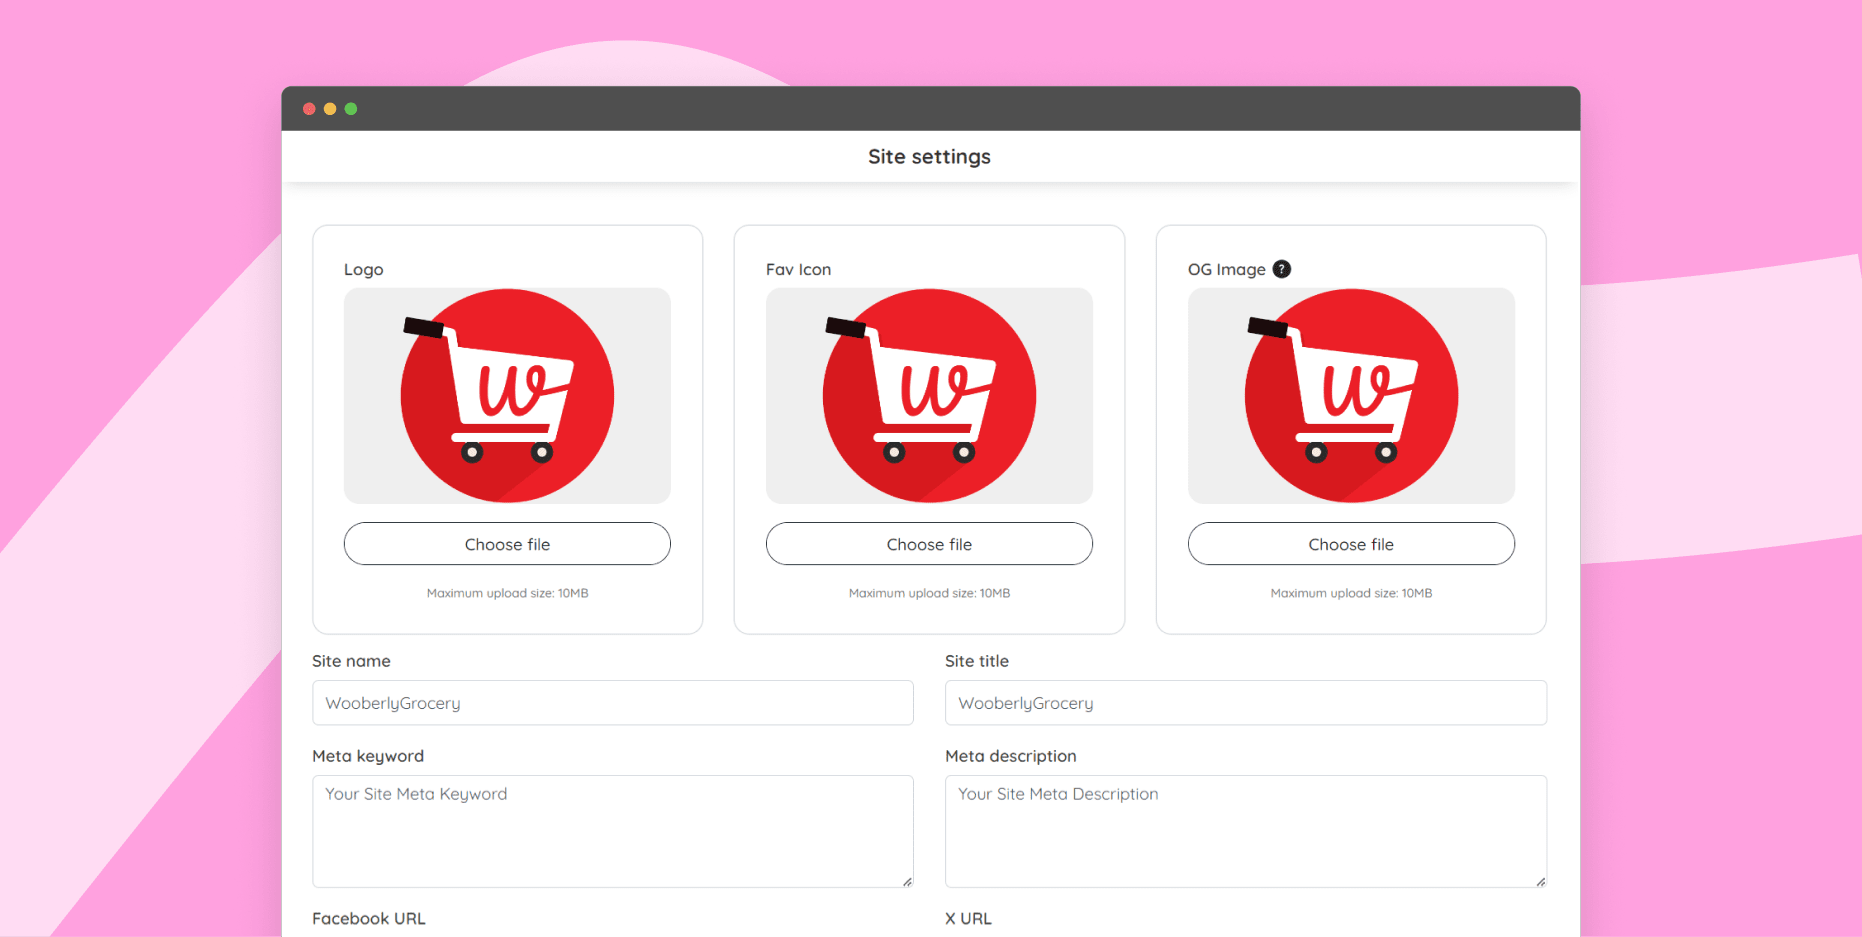Focus the Site title input field
Viewport: 1862px width, 937px height.
click(x=1246, y=703)
